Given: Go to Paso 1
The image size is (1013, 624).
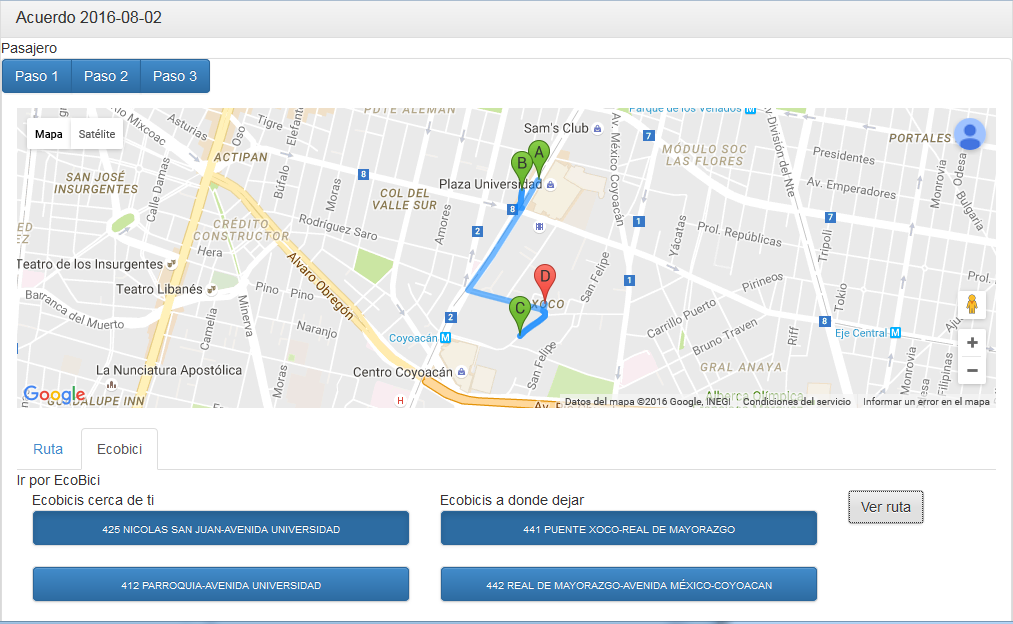Looking at the screenshot, I should point(37,76).
